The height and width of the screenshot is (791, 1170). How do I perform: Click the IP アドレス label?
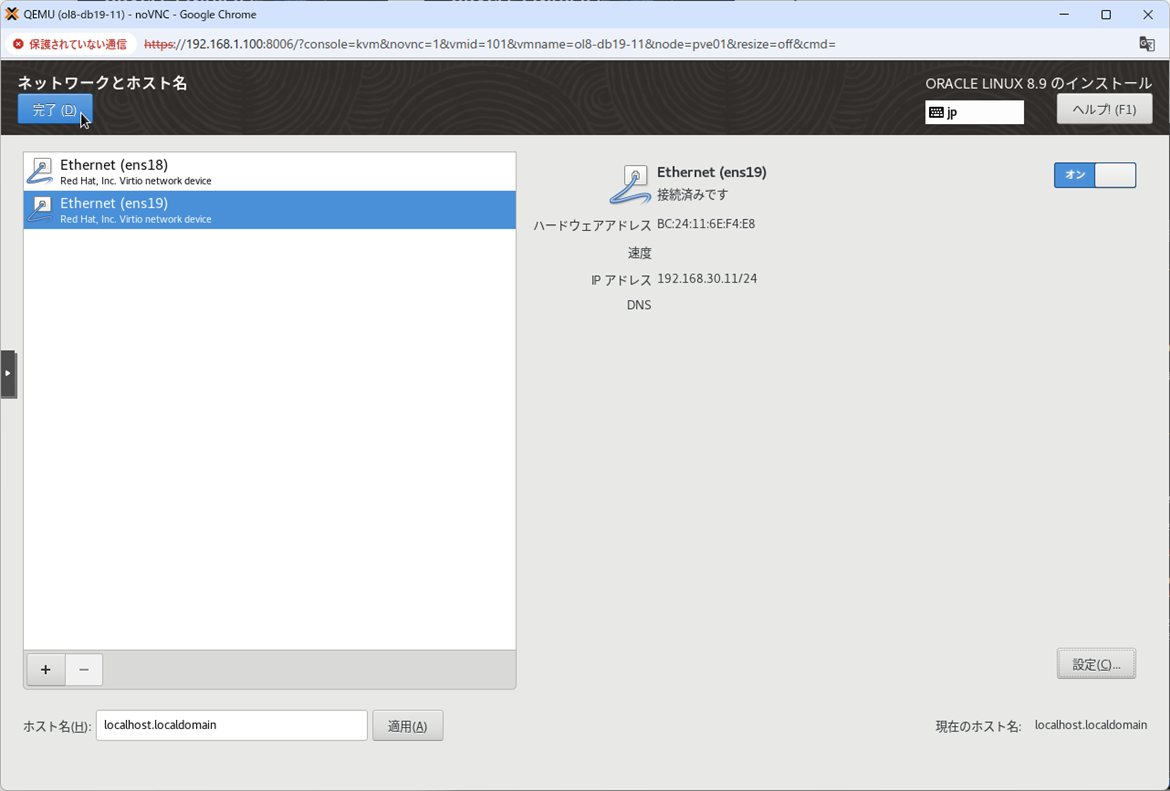pos(621,280)
